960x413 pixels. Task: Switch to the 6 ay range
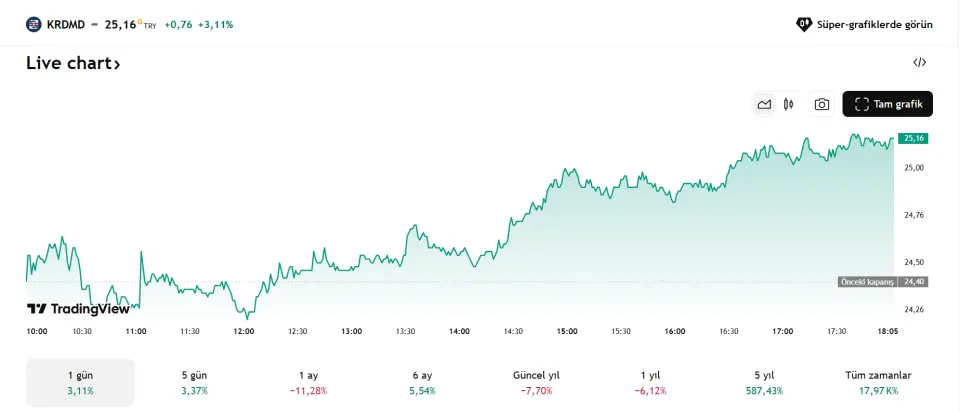point(422,382)
